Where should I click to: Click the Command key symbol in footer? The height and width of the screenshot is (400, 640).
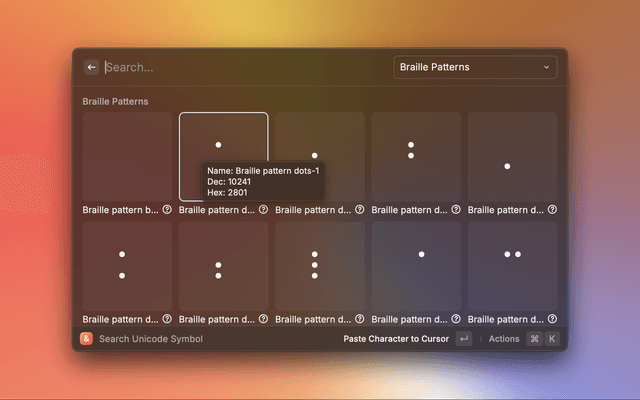pyautogui.click(x=534, y=339)
